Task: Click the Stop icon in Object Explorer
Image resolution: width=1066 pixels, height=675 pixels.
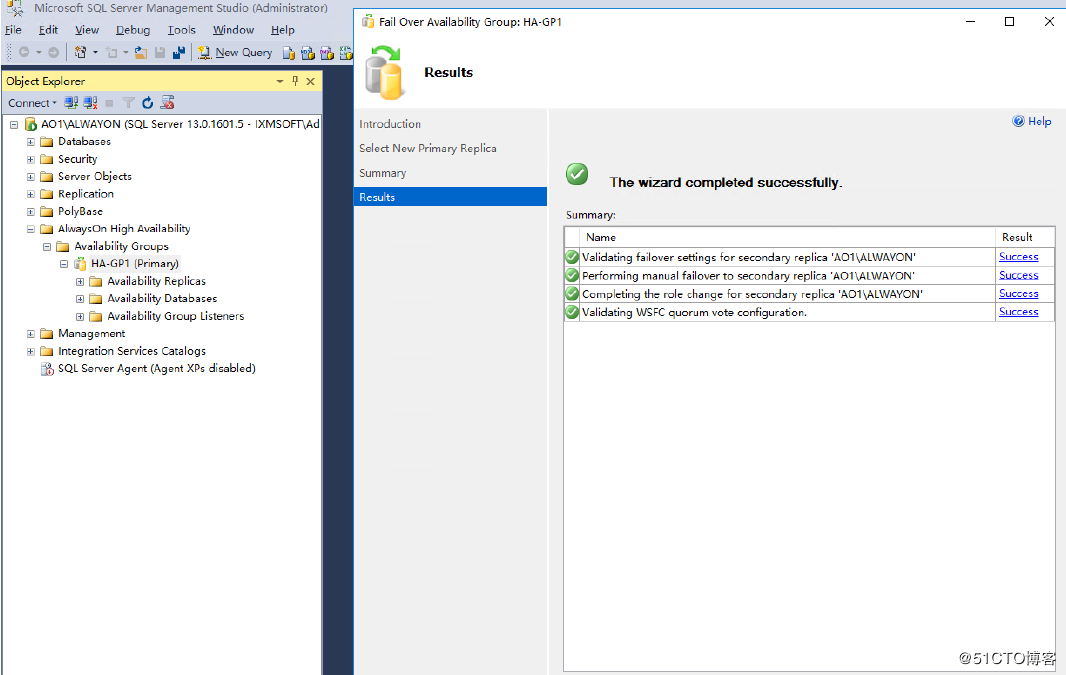Action: point(109,103)
